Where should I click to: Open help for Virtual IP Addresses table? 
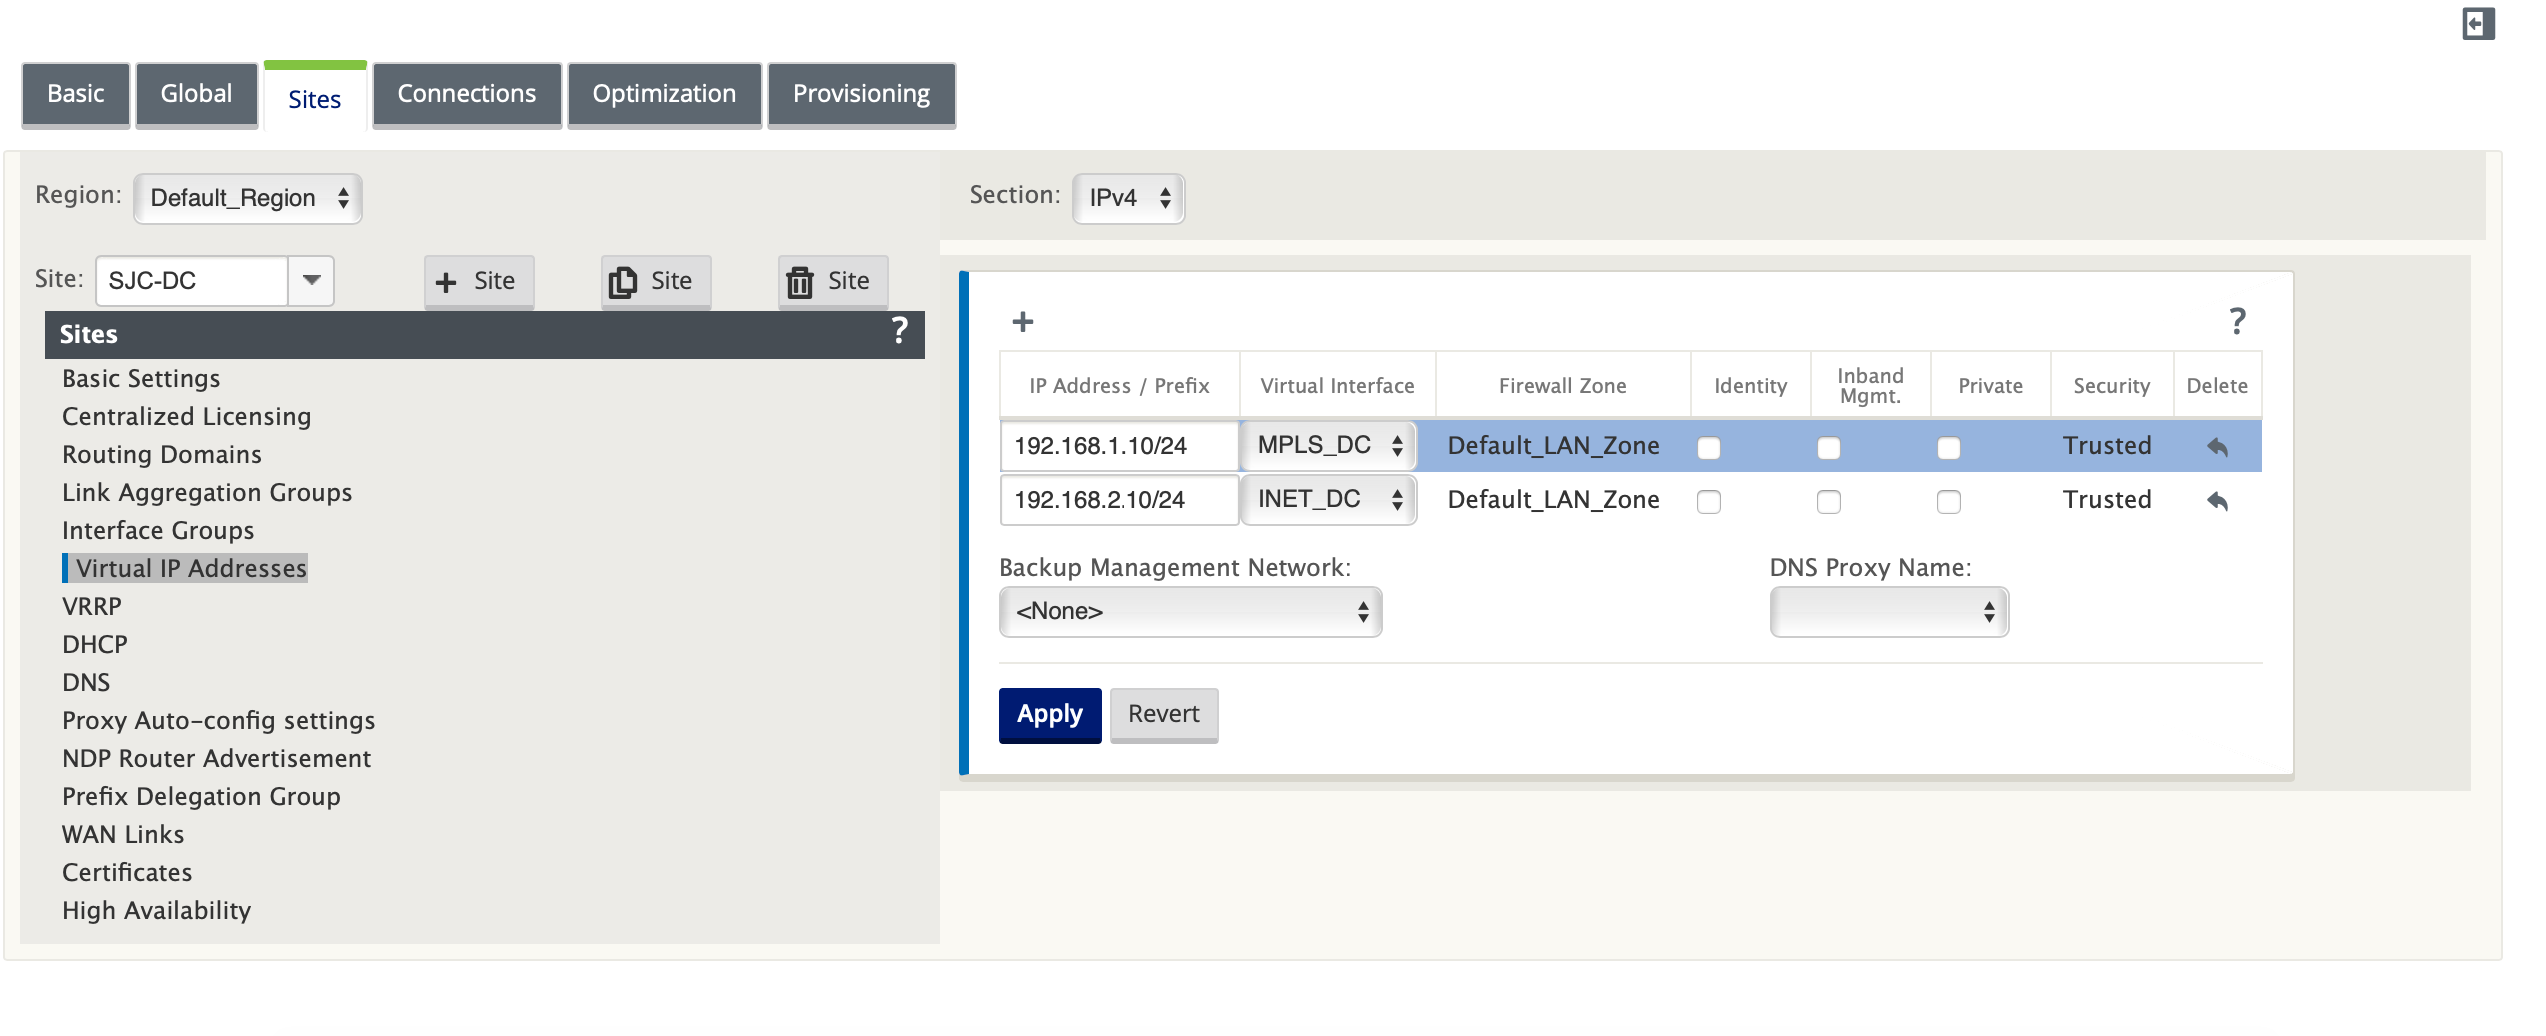pos(2237,321)
